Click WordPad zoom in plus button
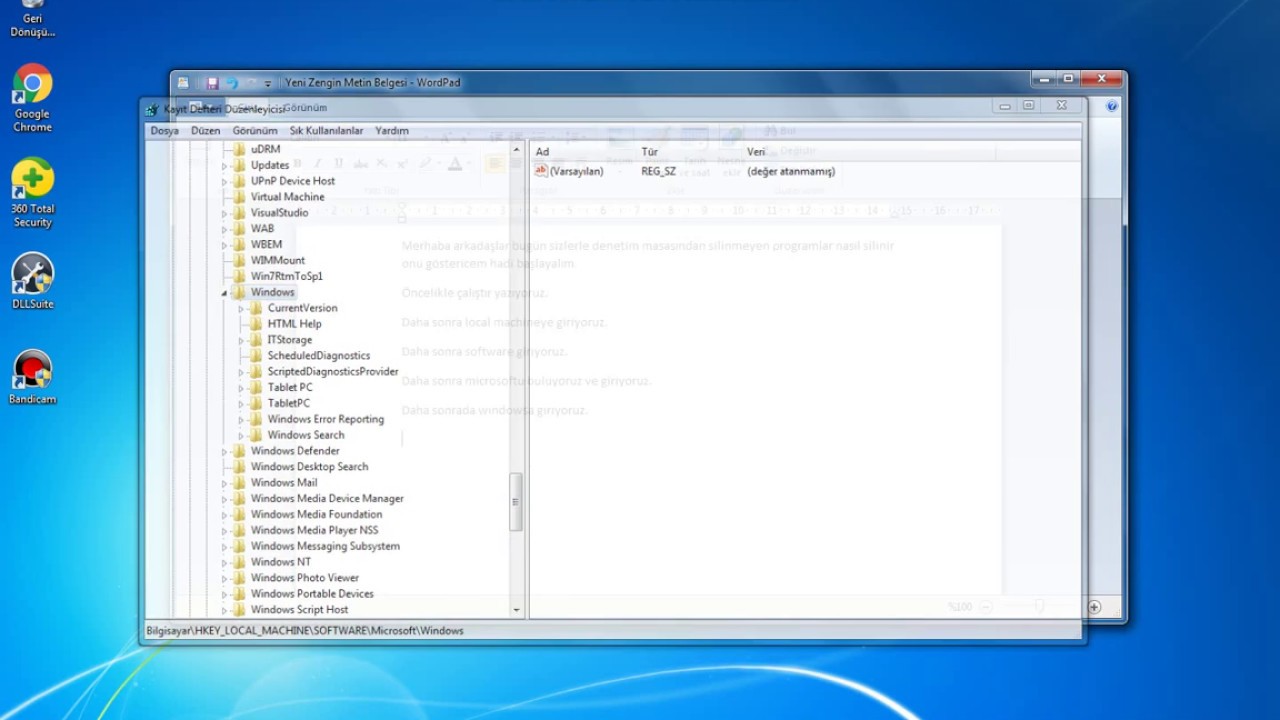 point(1094,607)
